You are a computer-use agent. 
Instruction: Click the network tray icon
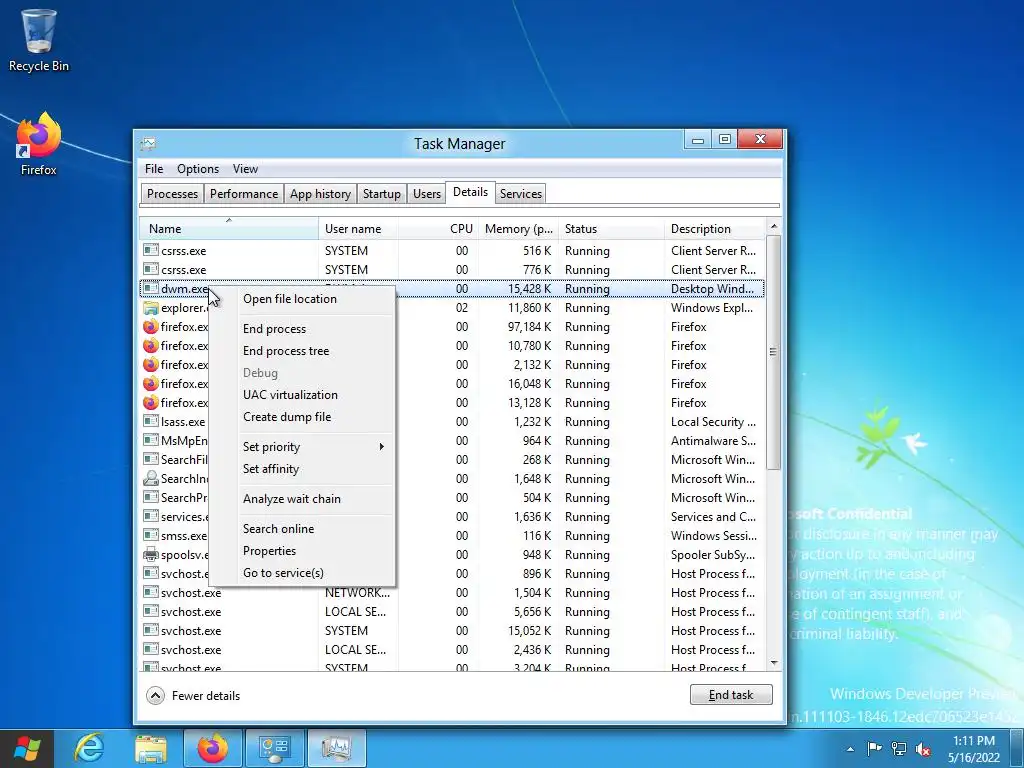tap(899, 749)
